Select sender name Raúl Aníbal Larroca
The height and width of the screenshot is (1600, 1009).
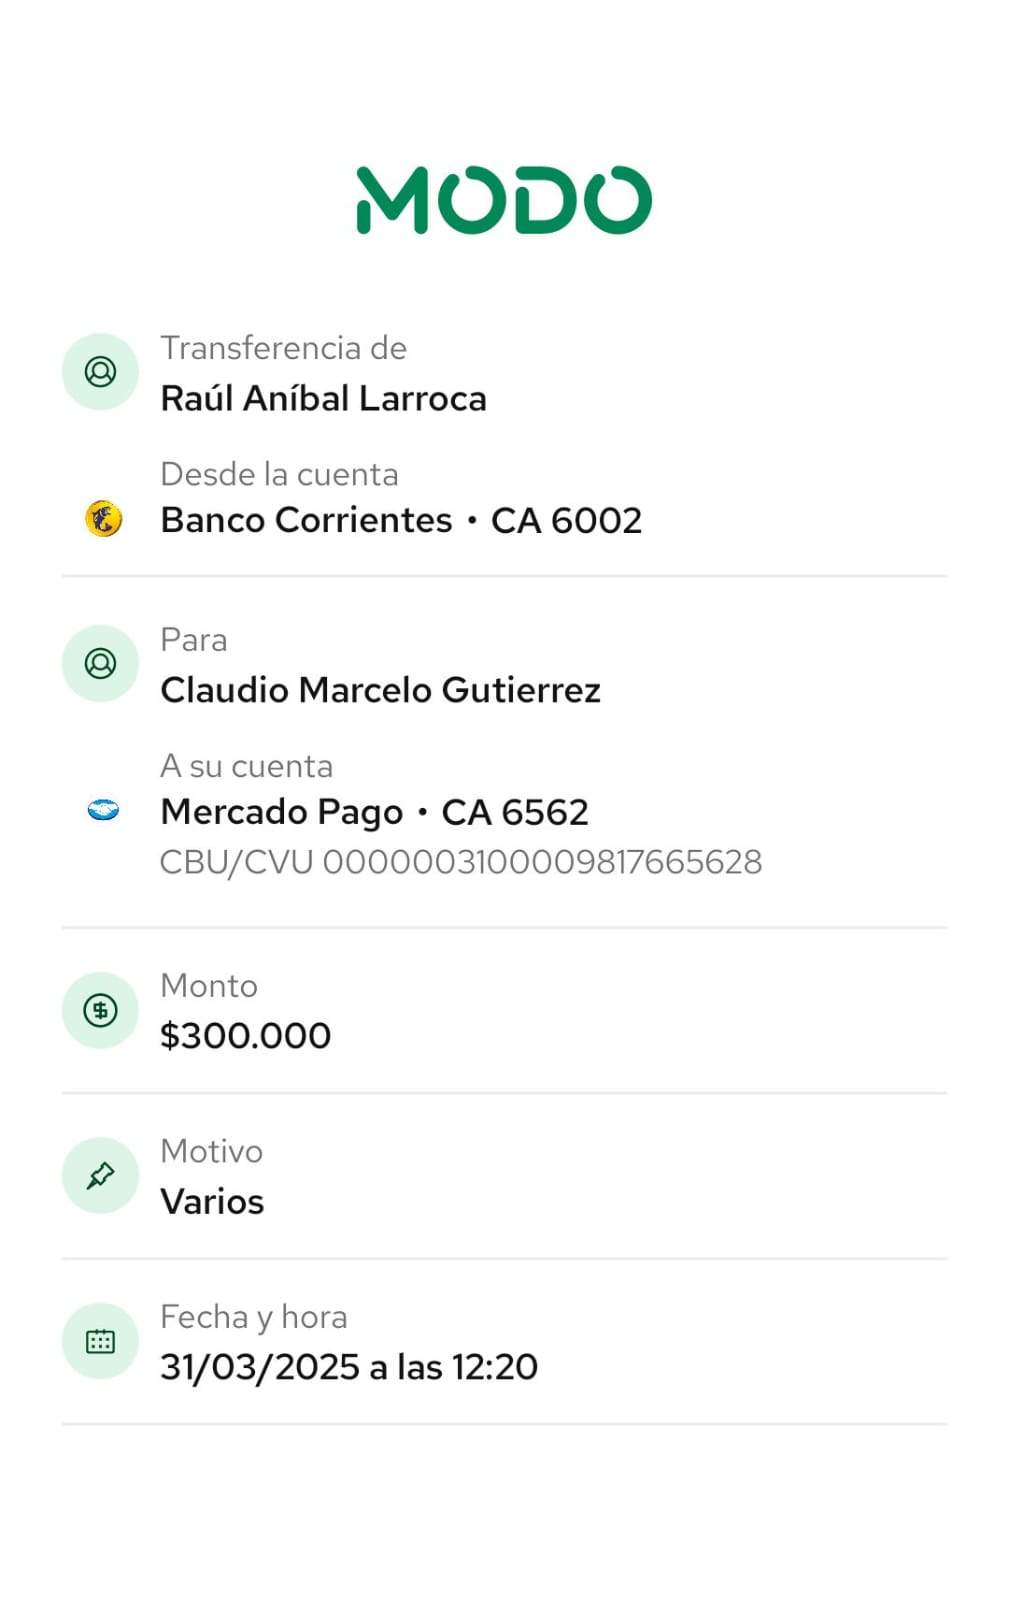tap(323, 399)
